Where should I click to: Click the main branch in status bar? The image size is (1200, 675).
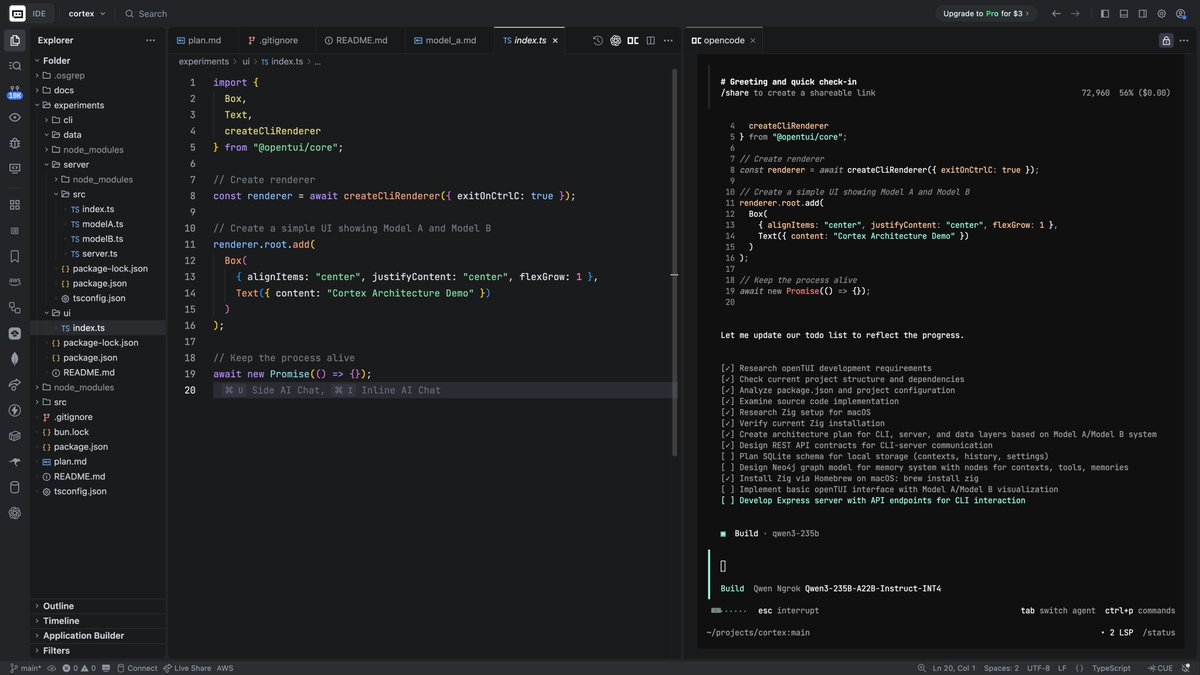click(x=25, y=668)
